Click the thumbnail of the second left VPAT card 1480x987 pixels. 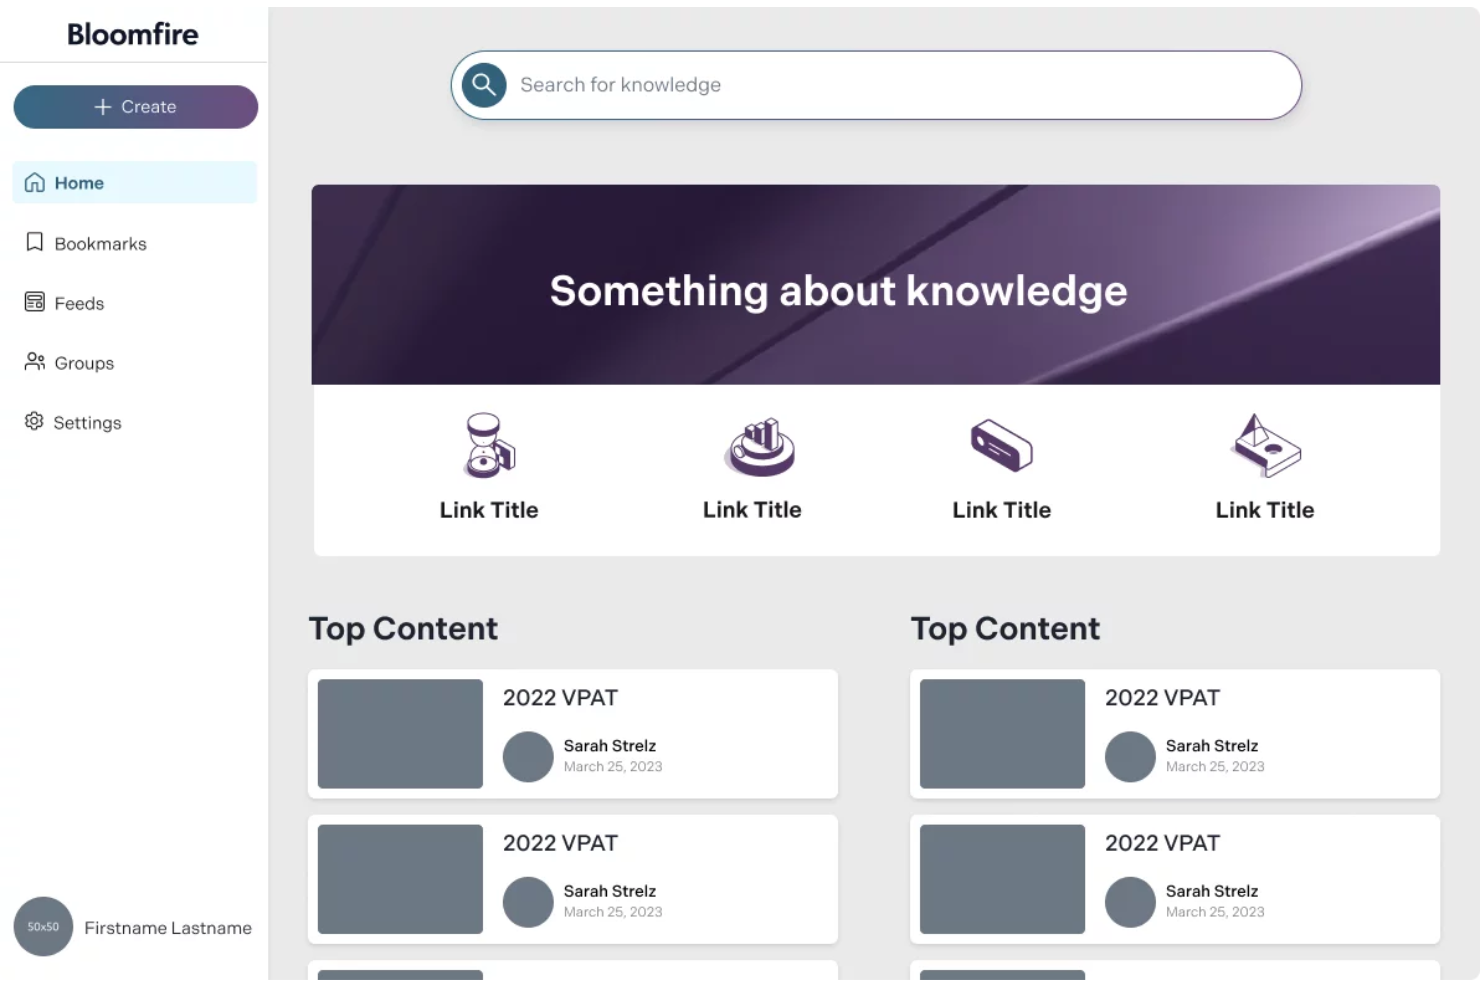398,879
